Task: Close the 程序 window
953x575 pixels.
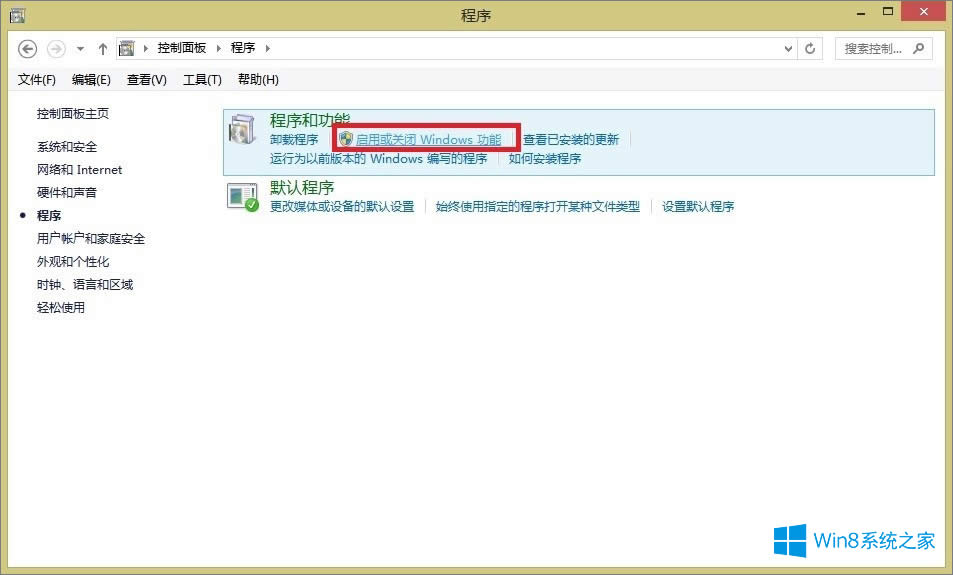Action: point(924,12)
